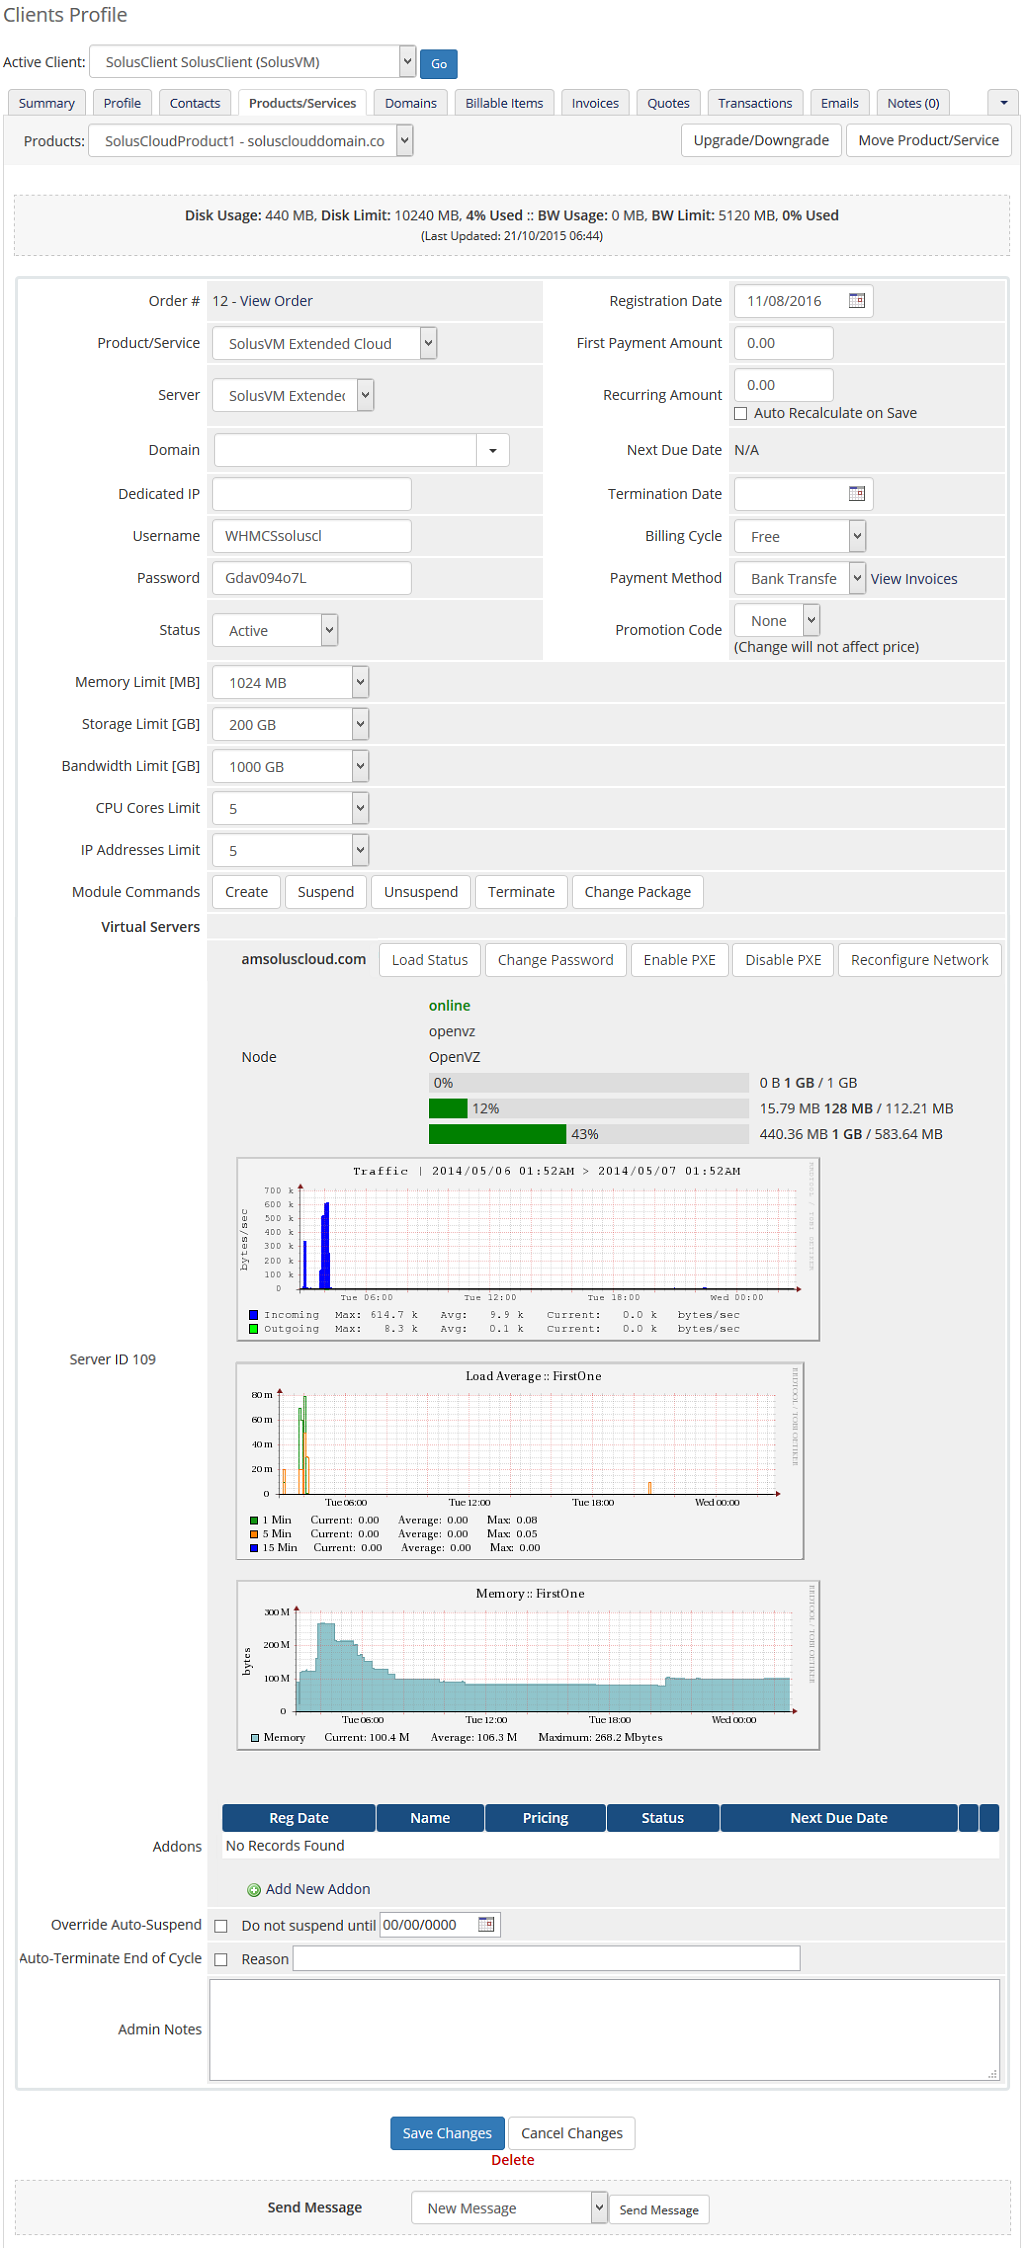Screen dimensions: 1027x2248
Task: Click Load Status for amsoluscloud.com
Action: pyautogui.click(x=430, y=960)
